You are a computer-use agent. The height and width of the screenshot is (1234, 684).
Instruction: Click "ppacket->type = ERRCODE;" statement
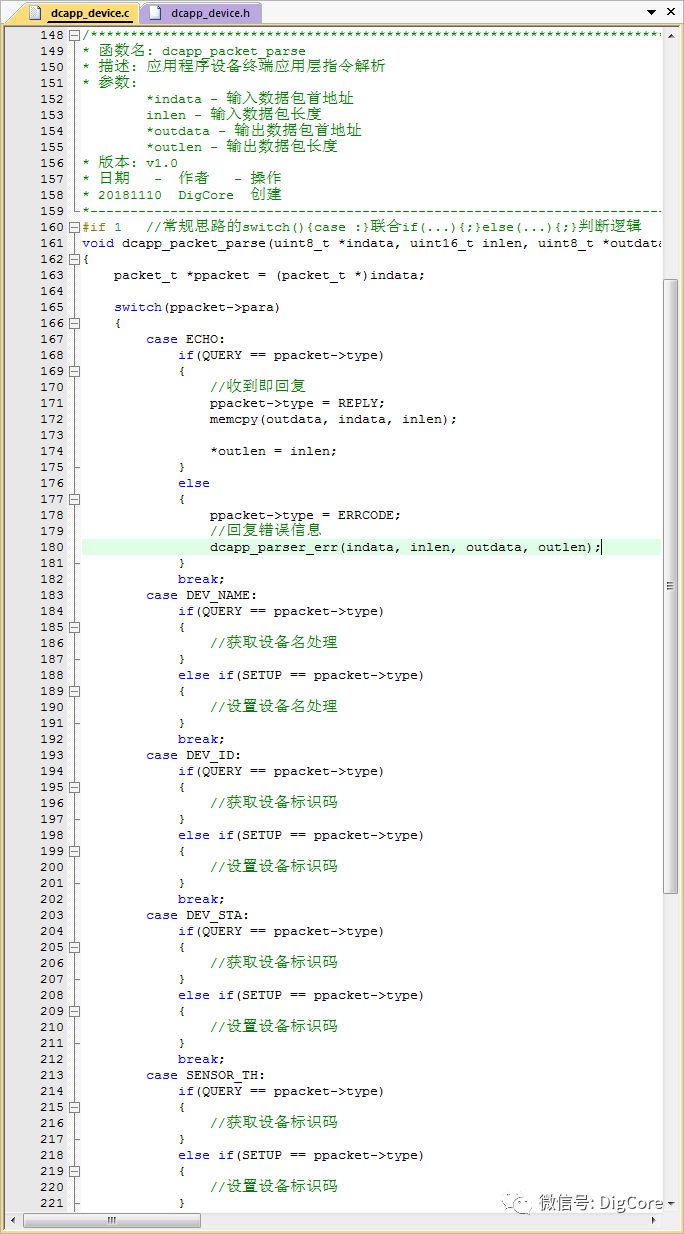[x=305, y=515]
